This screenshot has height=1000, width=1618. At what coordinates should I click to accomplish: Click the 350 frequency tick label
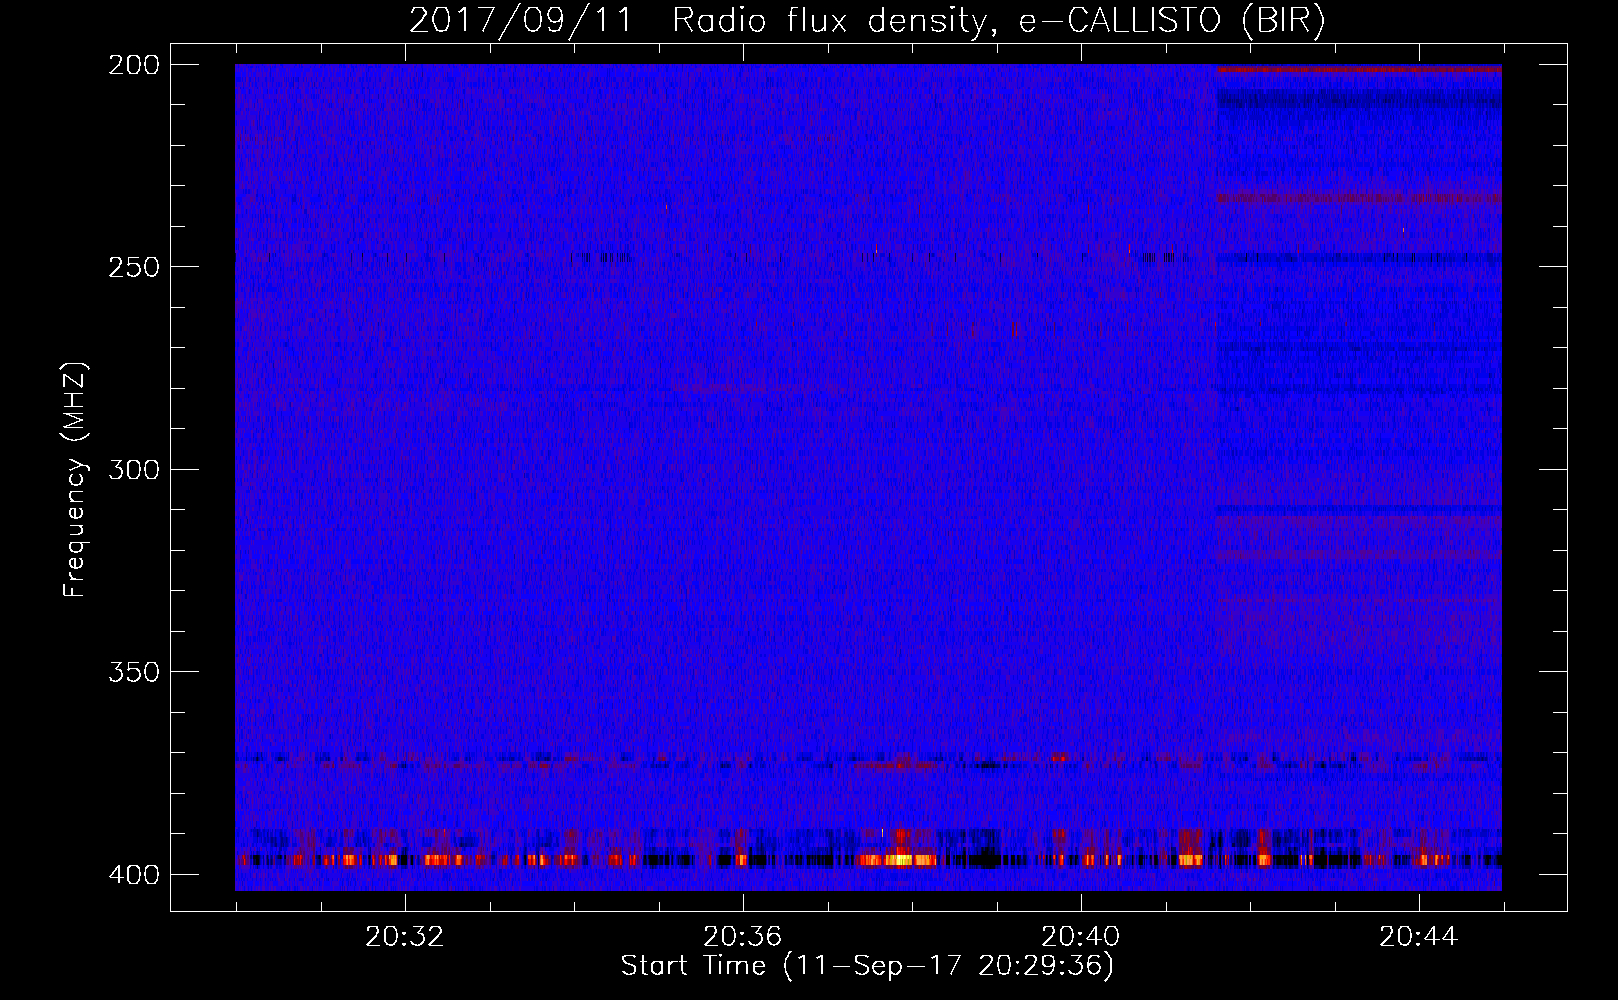[x=133, y=672]
